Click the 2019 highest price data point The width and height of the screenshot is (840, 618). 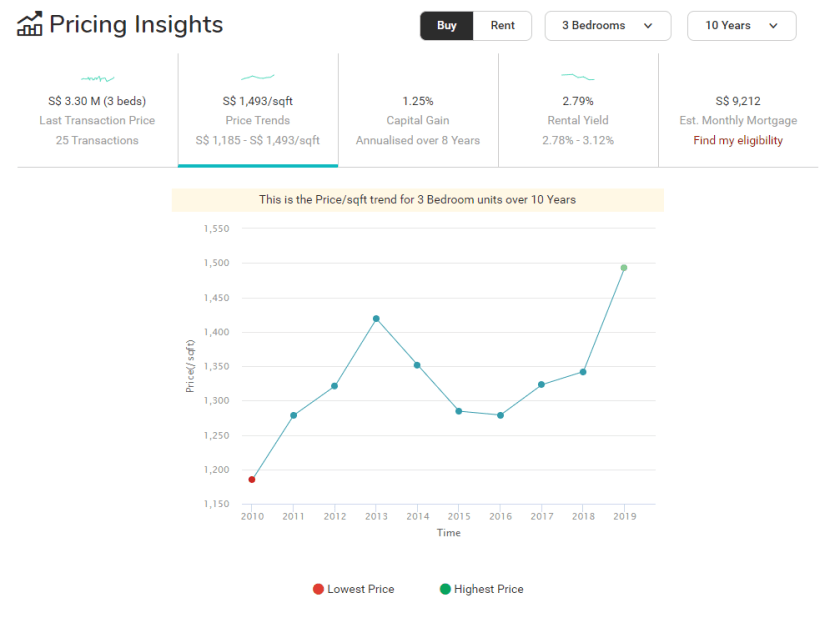[x=624, y=268]
